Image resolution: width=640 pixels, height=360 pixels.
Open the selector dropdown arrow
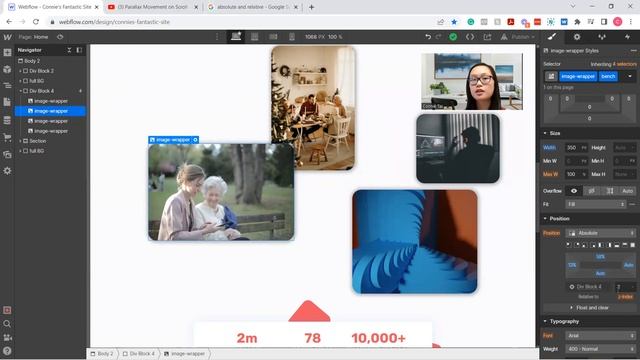pyautogui.click(x=630, y=76)
